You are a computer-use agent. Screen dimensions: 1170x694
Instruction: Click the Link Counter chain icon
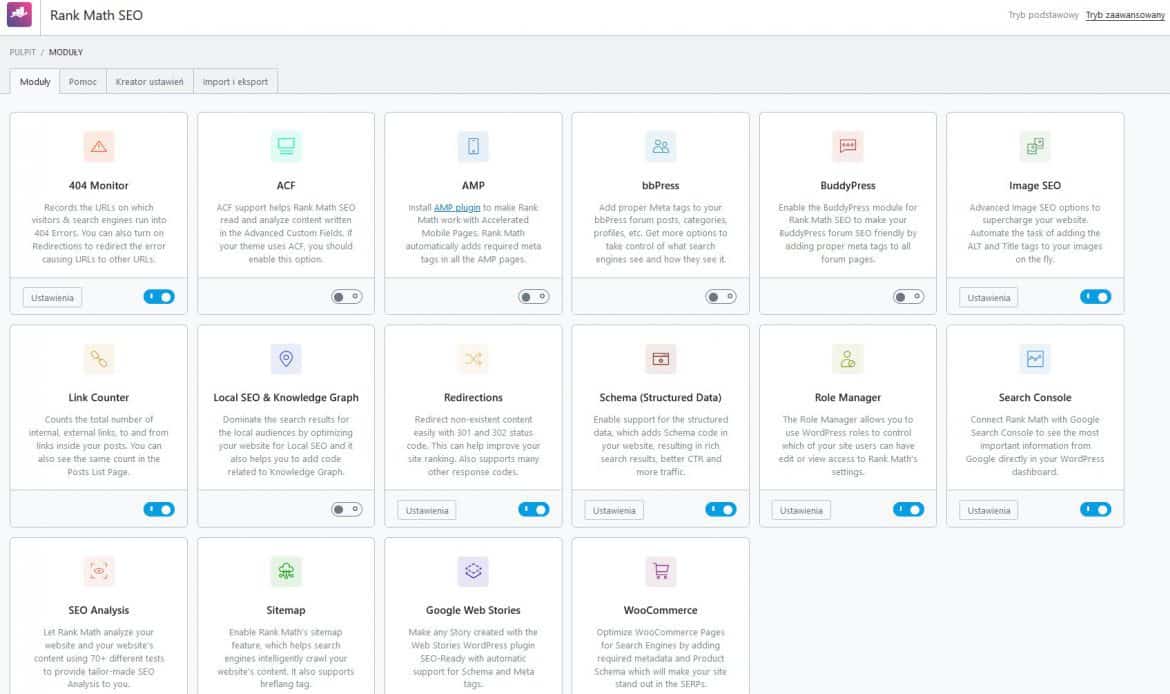[x=98, y=359]
